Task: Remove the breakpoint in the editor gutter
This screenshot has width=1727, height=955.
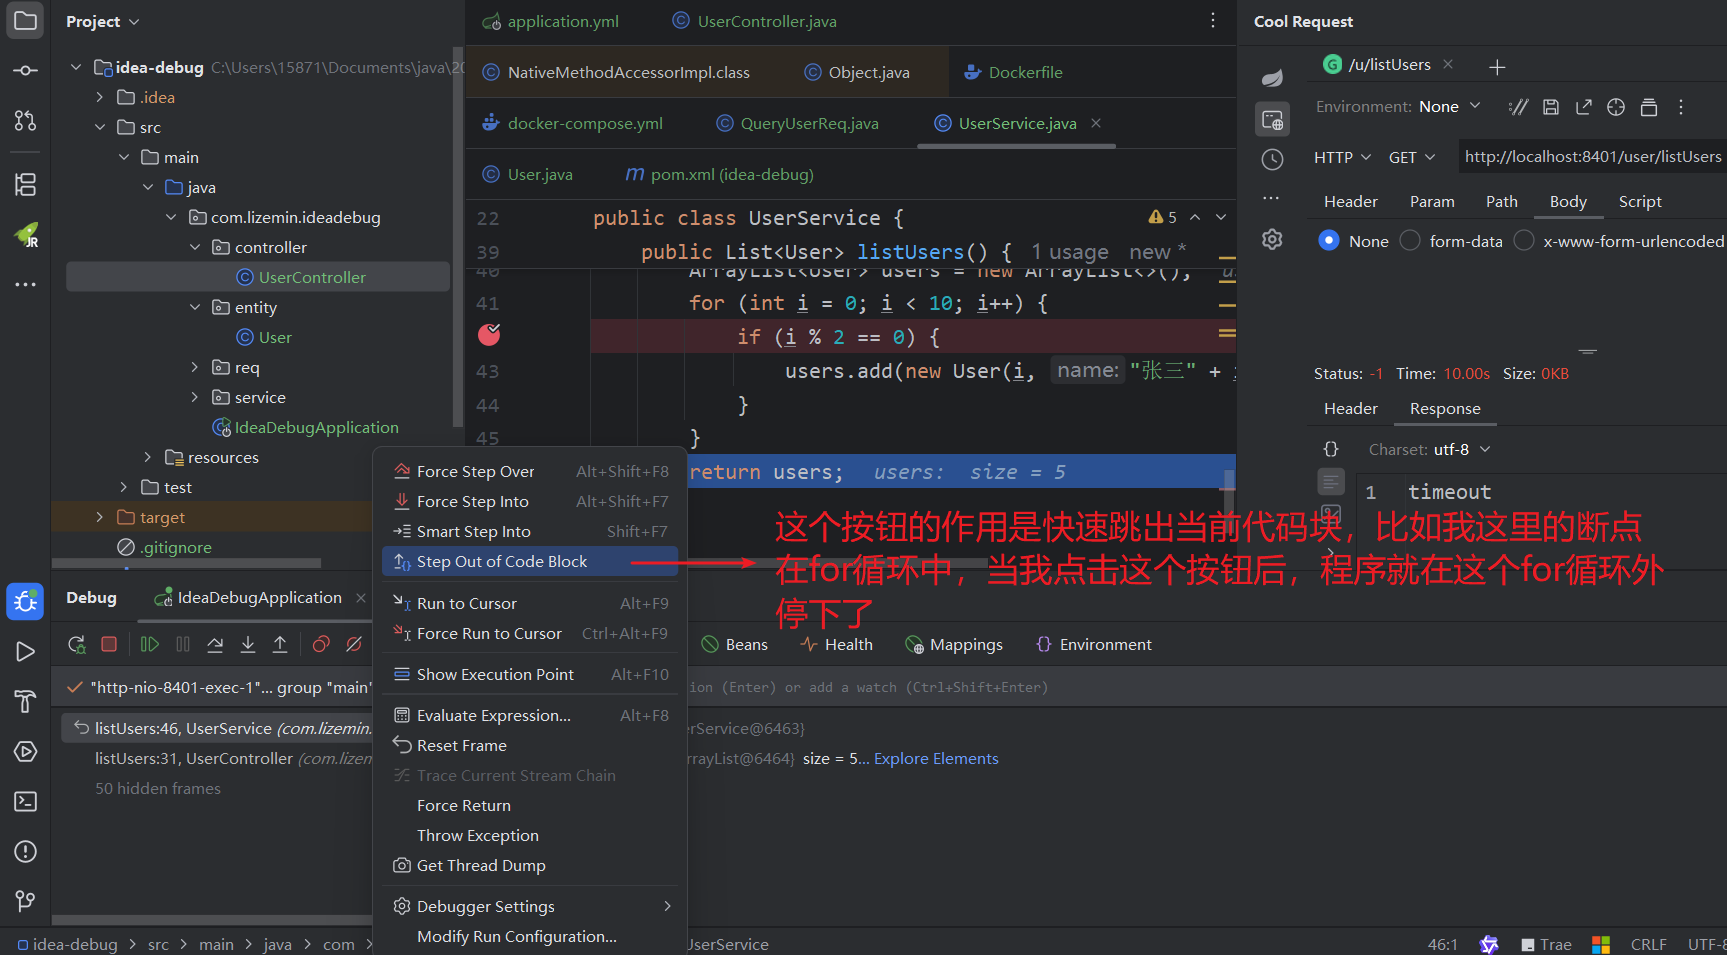Action: 489,335
